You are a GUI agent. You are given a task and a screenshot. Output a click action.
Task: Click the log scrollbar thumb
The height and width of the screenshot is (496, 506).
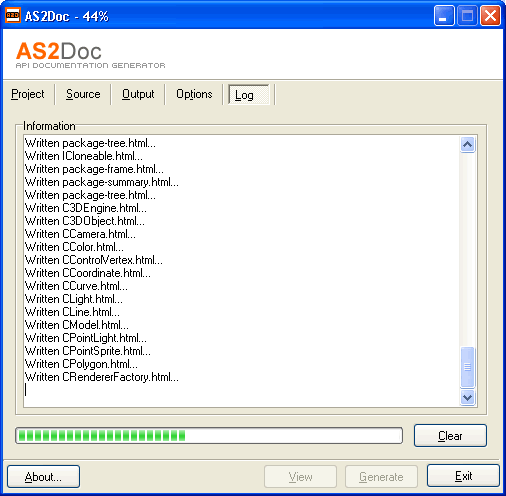point(467,367)
